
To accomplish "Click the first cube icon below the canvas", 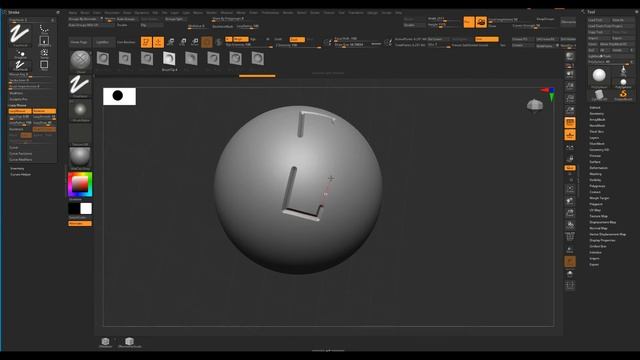I will coord(105,342).
